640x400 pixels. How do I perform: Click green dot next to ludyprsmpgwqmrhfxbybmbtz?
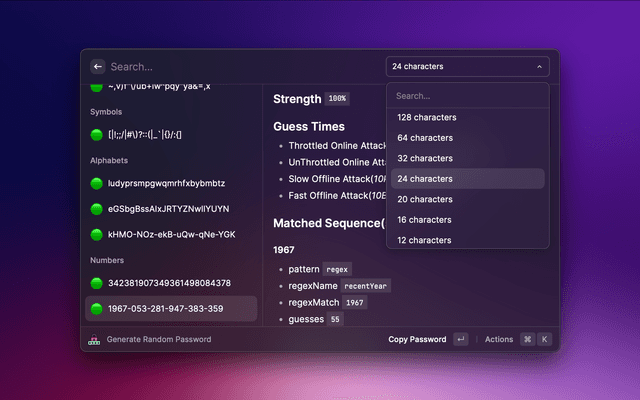pos(97,183)
